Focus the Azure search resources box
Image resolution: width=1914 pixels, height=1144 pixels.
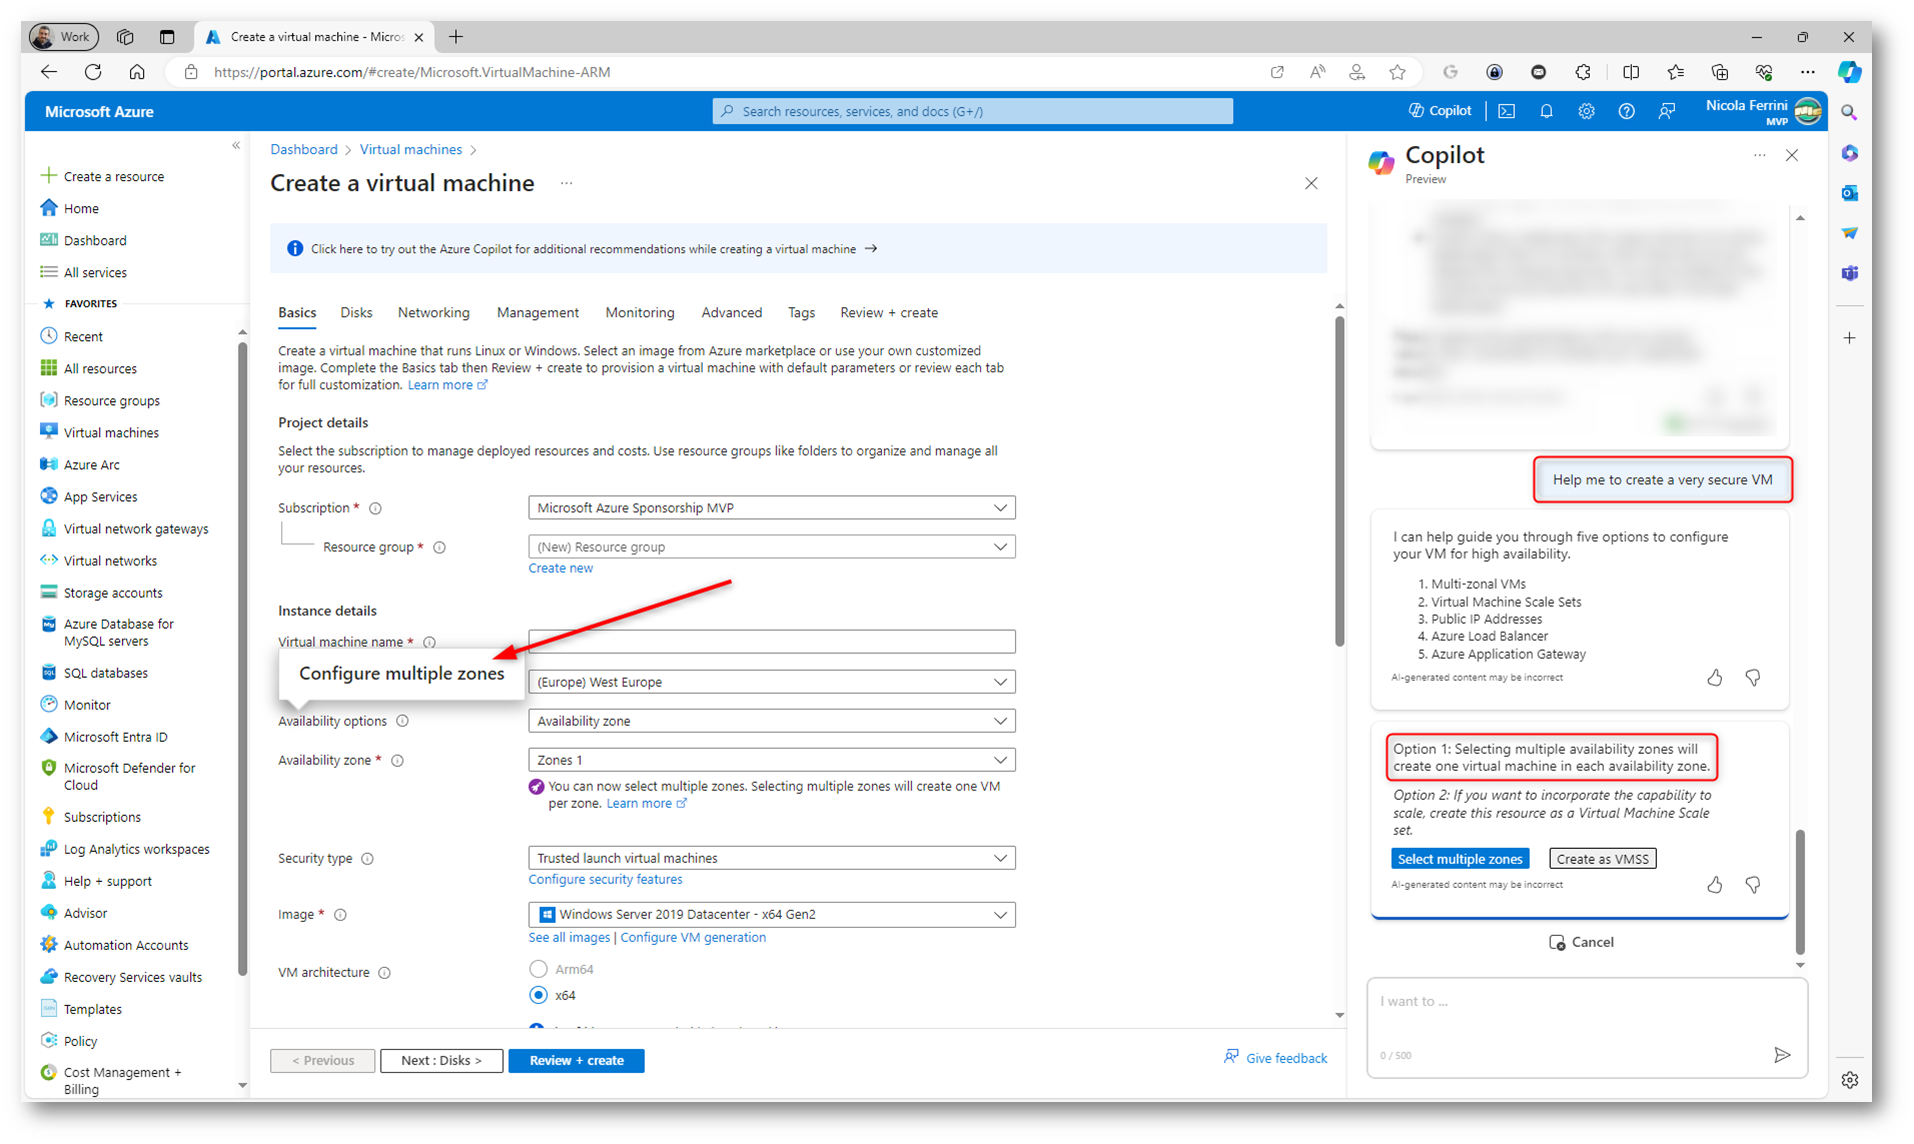(972, 111)
